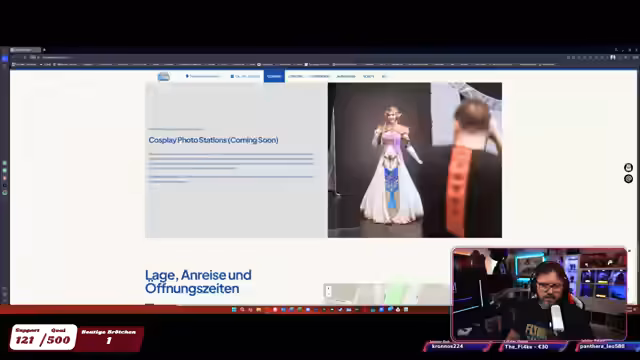
Task: Open the Windows Start menu
Action: 234,310
